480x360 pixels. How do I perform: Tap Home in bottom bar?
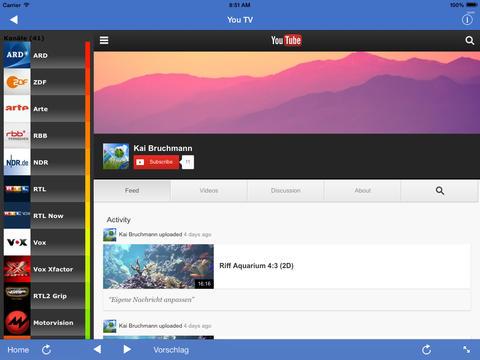18,350
